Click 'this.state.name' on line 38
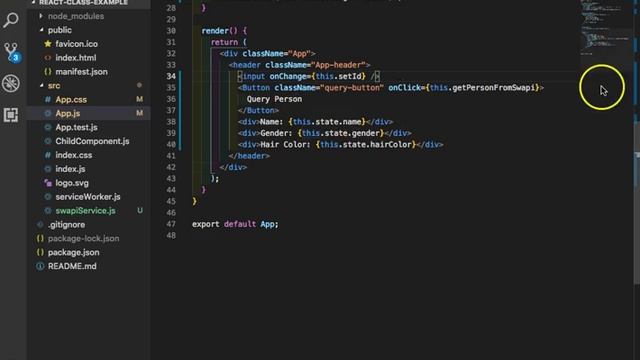 click(327, 122)
